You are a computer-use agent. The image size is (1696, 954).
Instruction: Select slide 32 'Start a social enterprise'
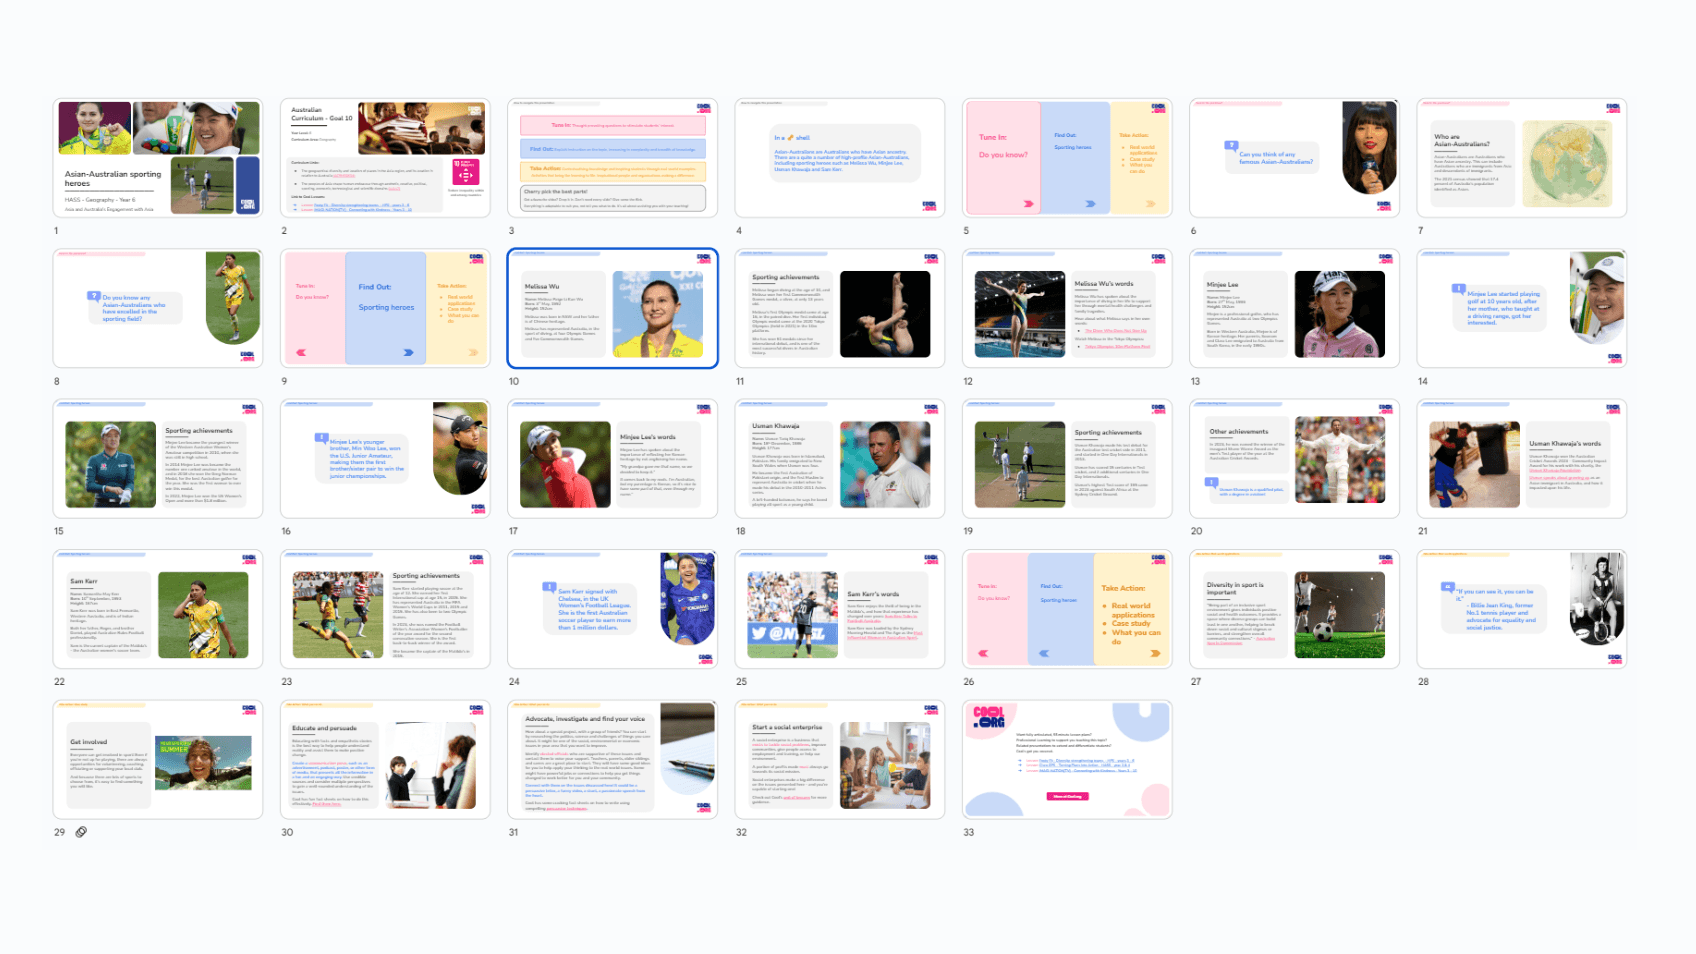pos(840,759)
